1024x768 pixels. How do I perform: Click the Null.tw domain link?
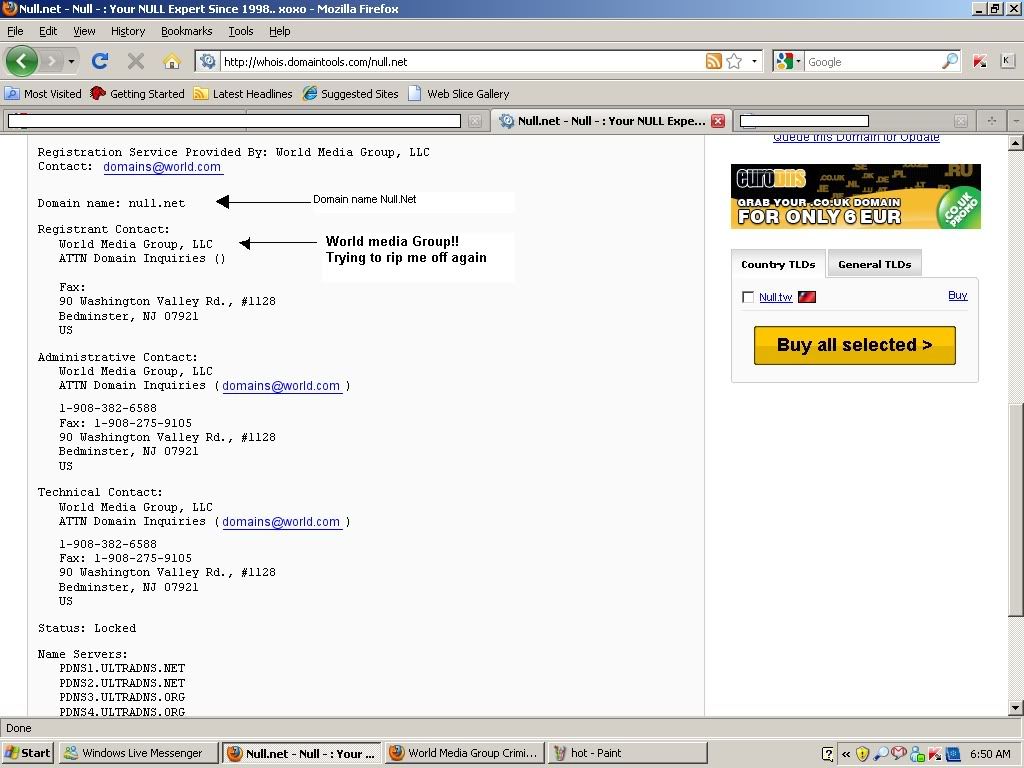(x=775, y=297)
